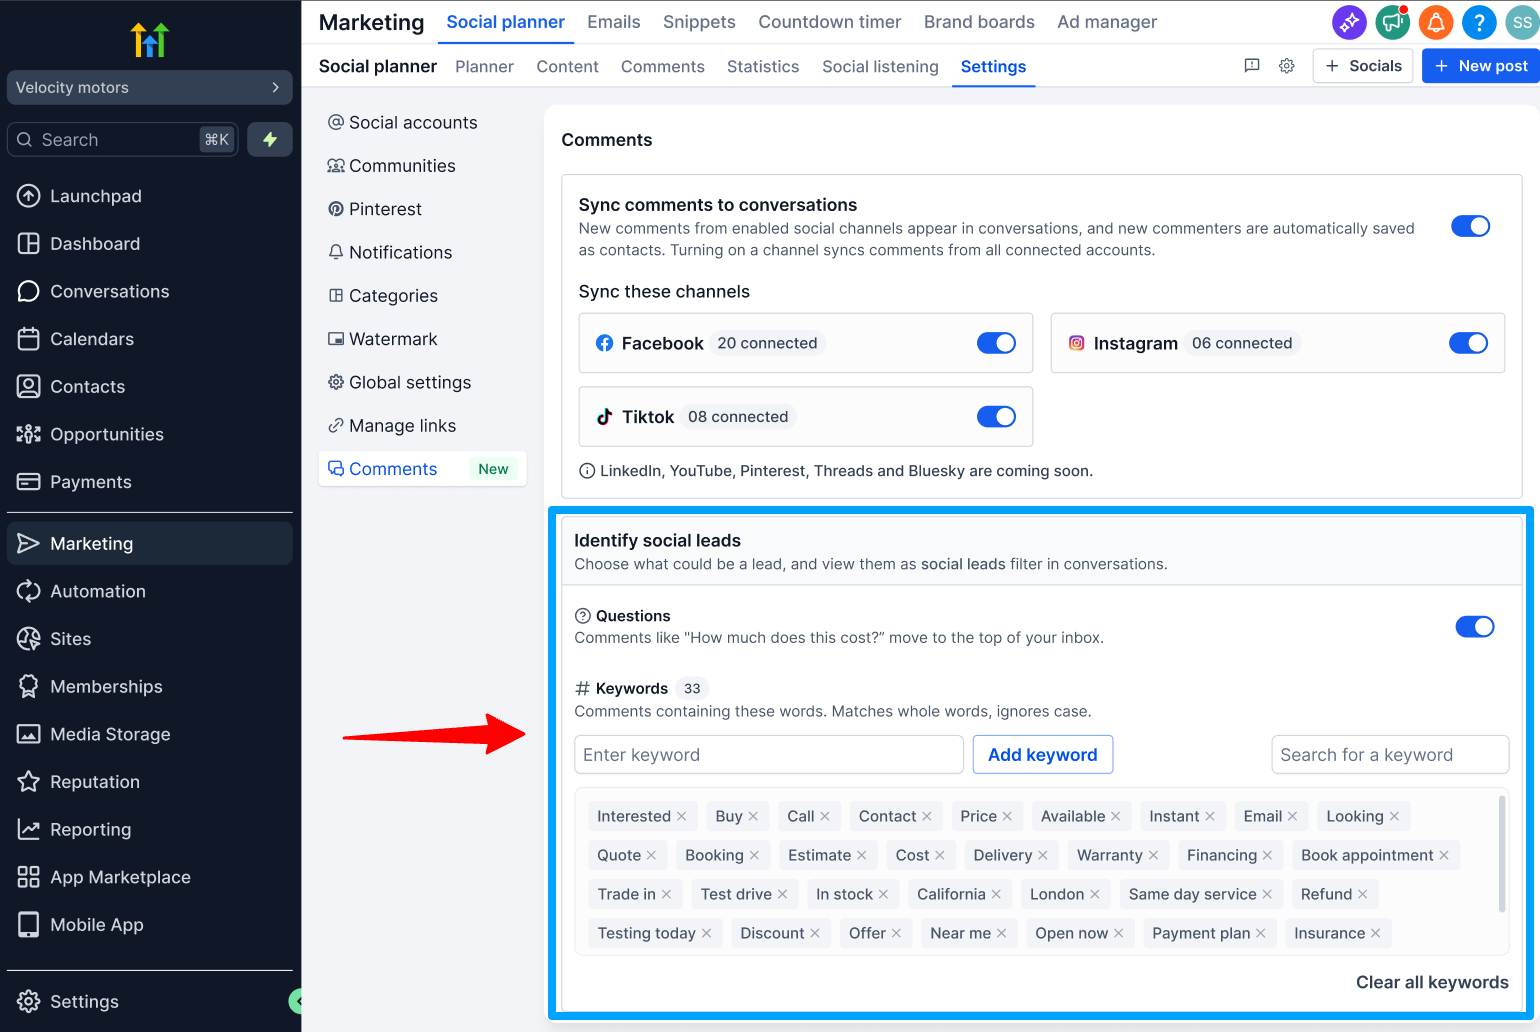The height and width of the screenshot is (1032, 1540).
Task: Click the feedback message icon in subheader
Action: click(x=1251, y=66)
